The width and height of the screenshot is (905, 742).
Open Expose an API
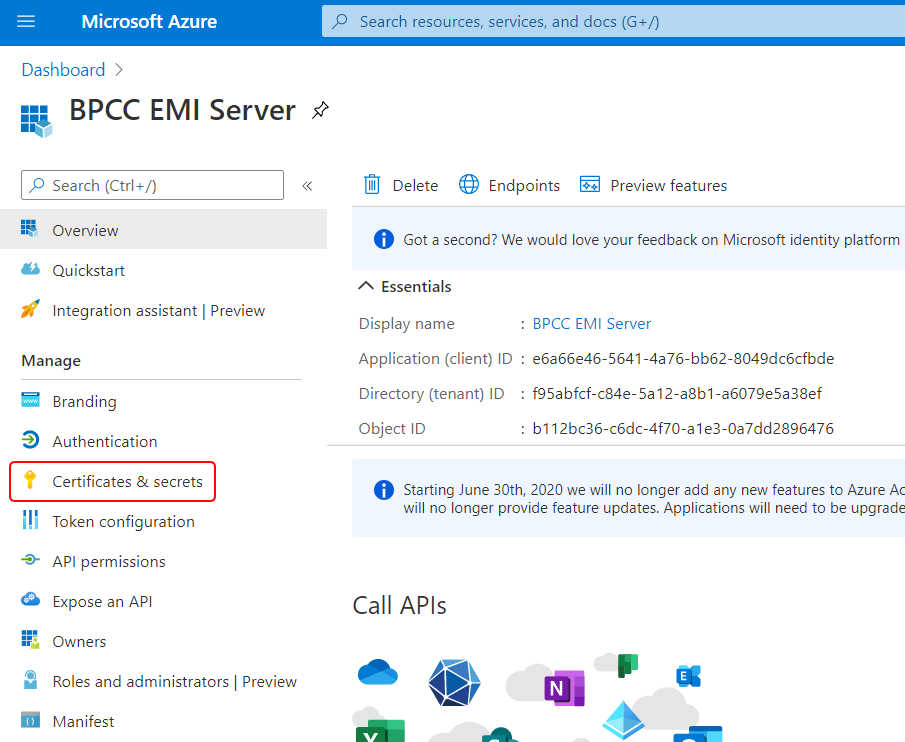click(x=103, y=602)
